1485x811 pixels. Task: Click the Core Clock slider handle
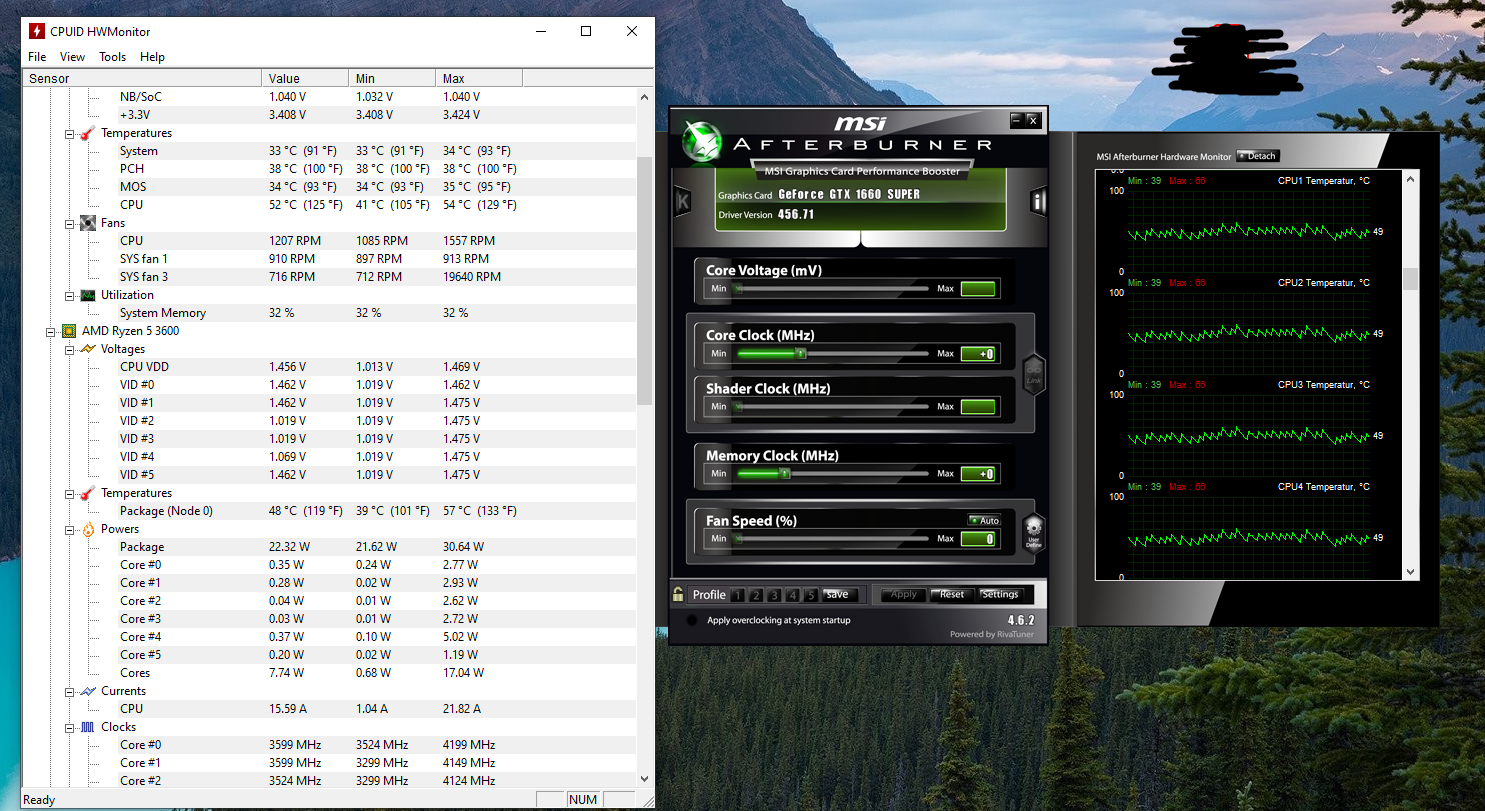click(x=800, y=353)
